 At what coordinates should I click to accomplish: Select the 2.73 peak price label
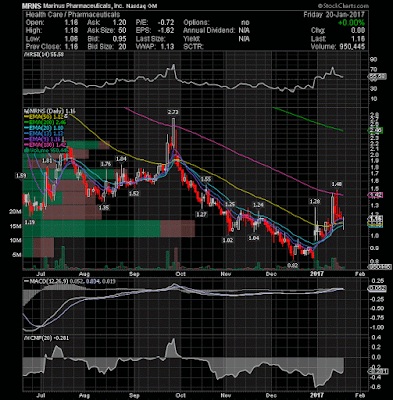click(173, 112)
